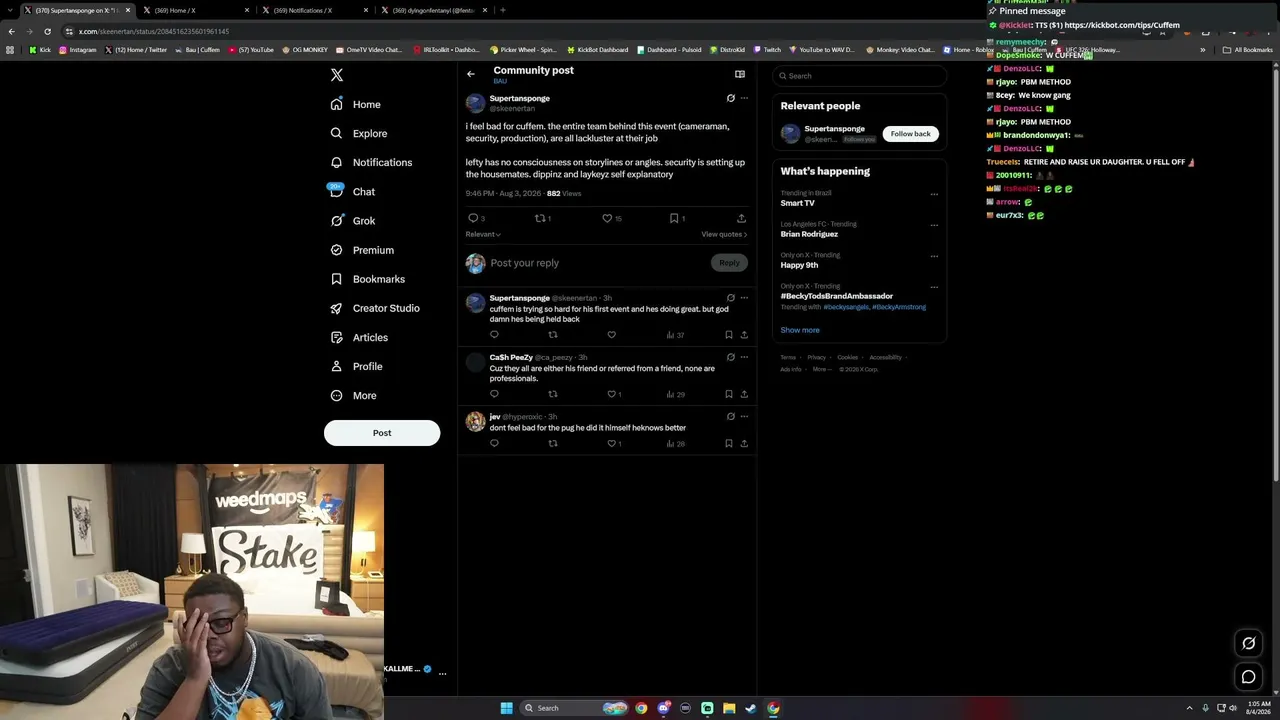Open Creator Studio in the sidebar
The image size is (1280, 720).
click(375, 308)
